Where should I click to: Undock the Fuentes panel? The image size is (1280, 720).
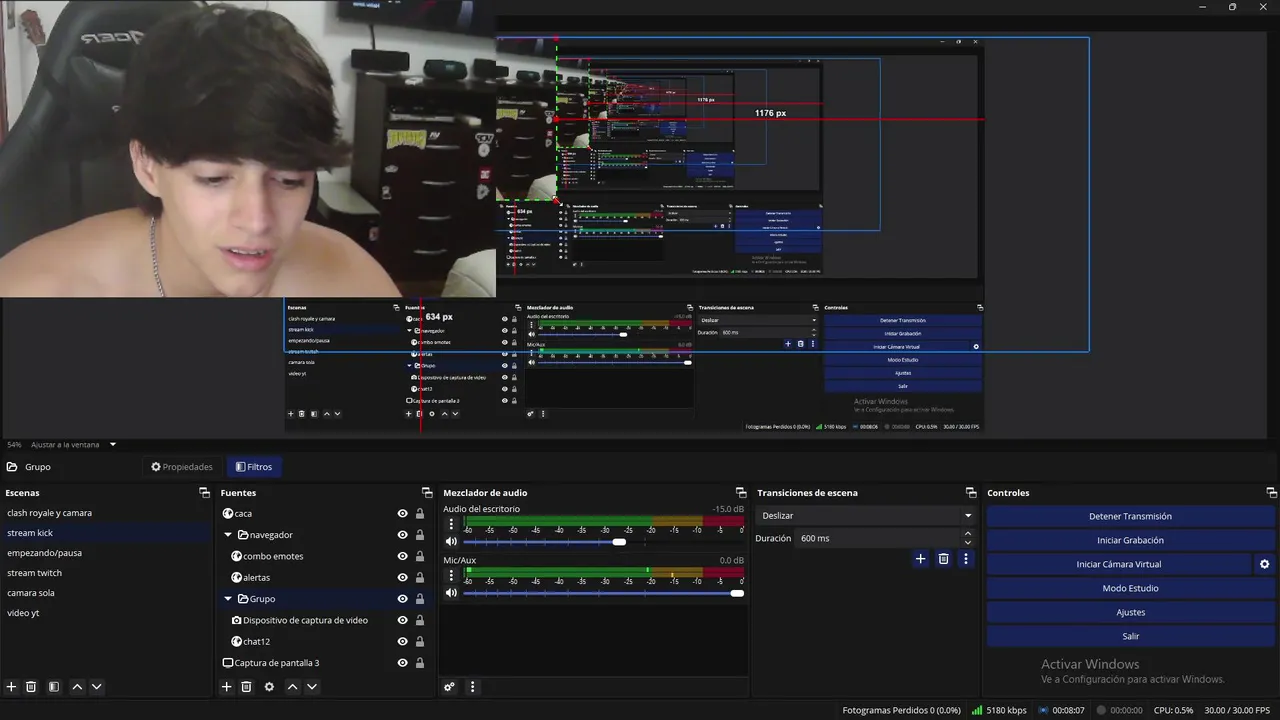[x=427, y=493]
